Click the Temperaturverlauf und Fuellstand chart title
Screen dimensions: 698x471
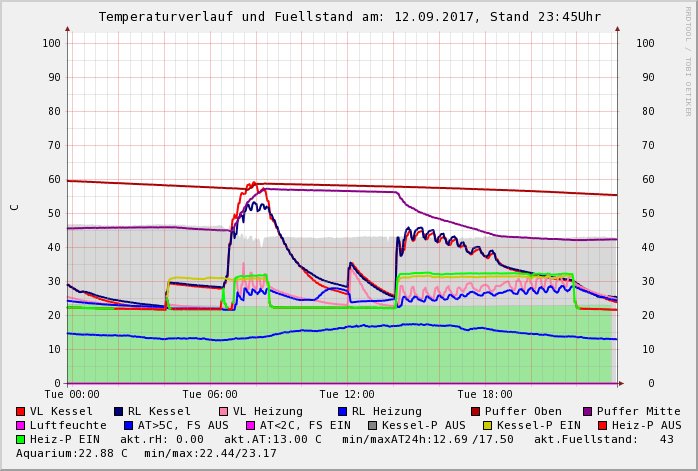click(x=349, y=17)
